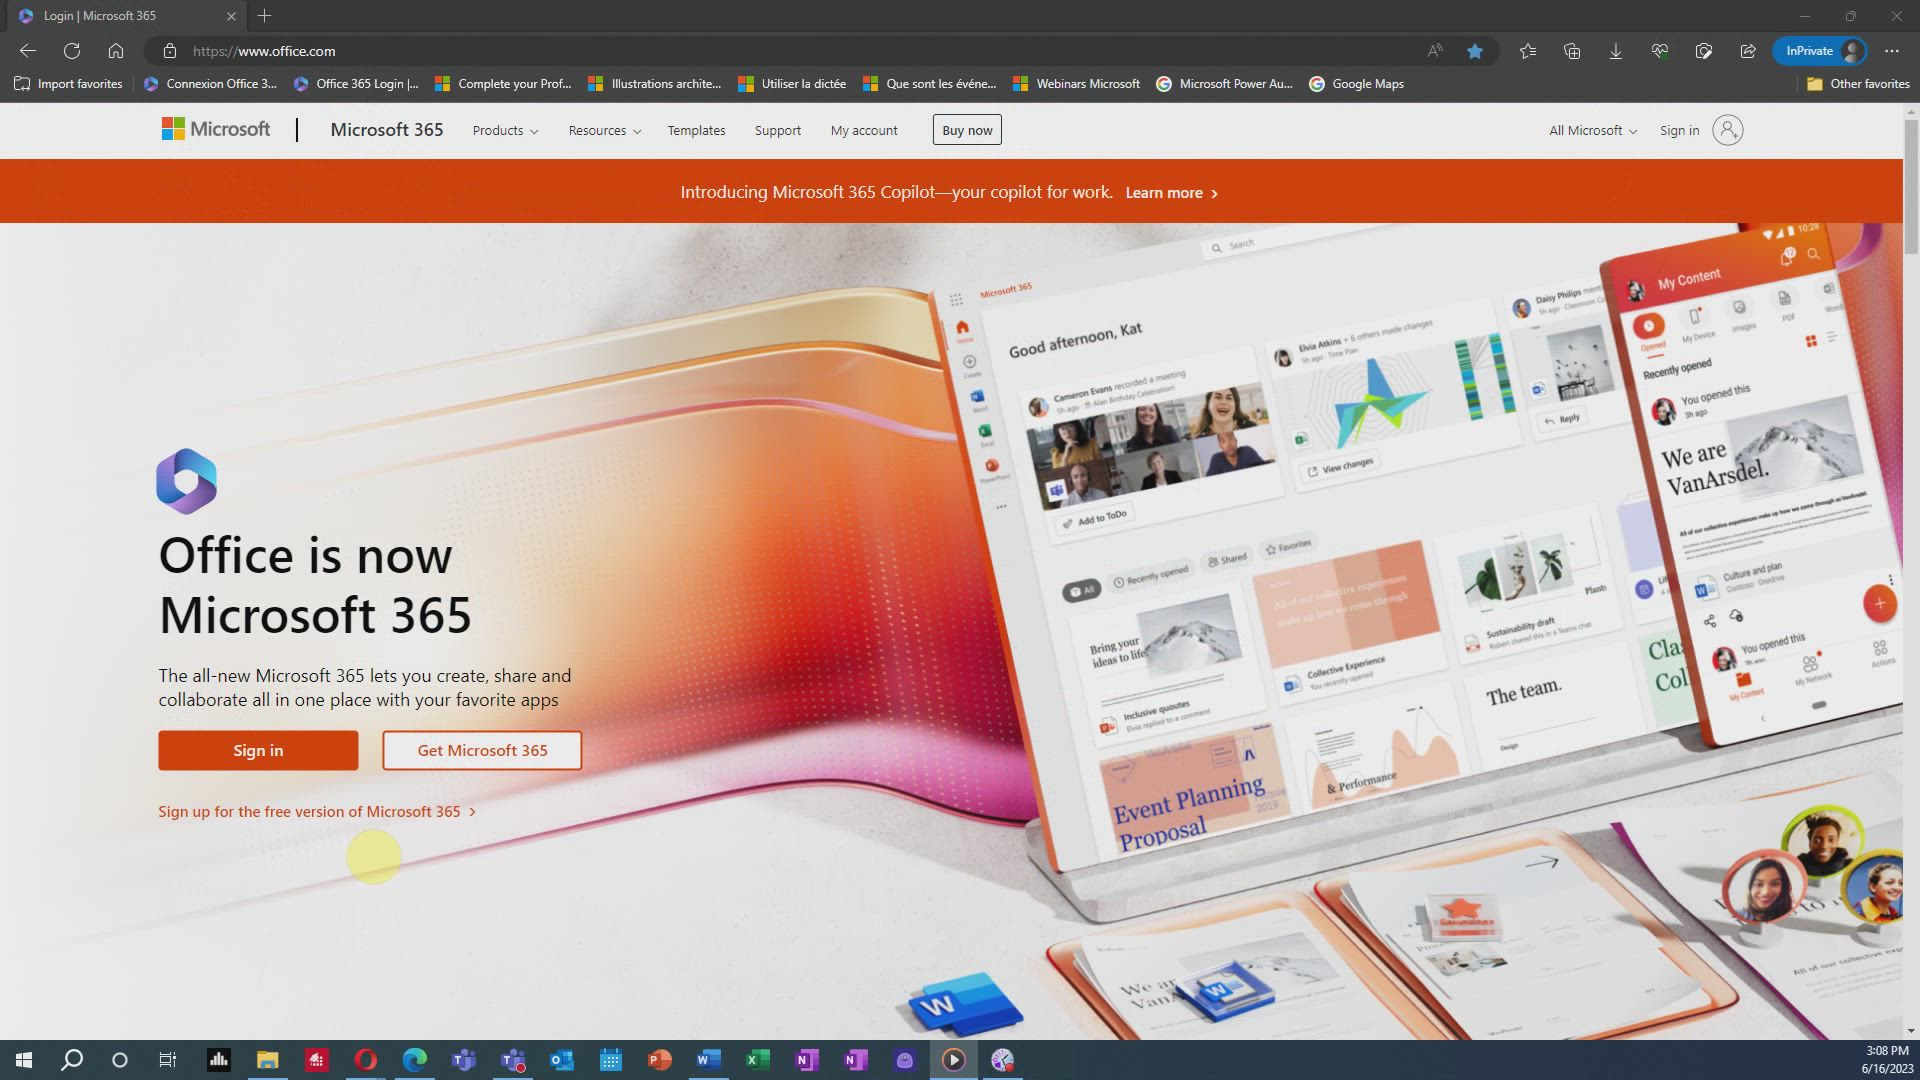Switch to Microsoft Edge on taskbar
The height and width of the screenshot is (1080, 1920).
point(414,1060)
